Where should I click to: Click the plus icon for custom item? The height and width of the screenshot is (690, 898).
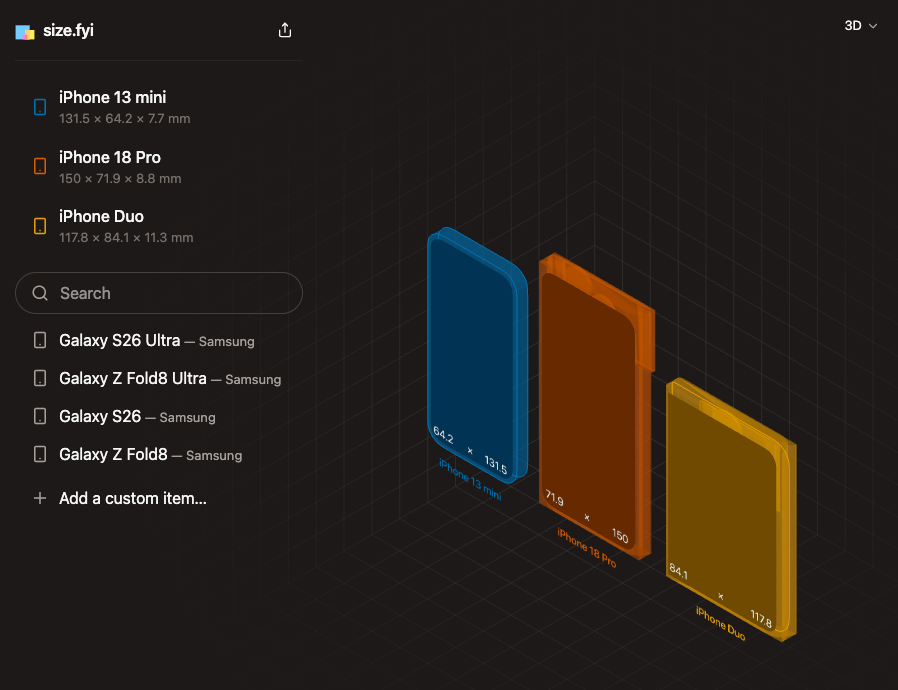[40, 498]
